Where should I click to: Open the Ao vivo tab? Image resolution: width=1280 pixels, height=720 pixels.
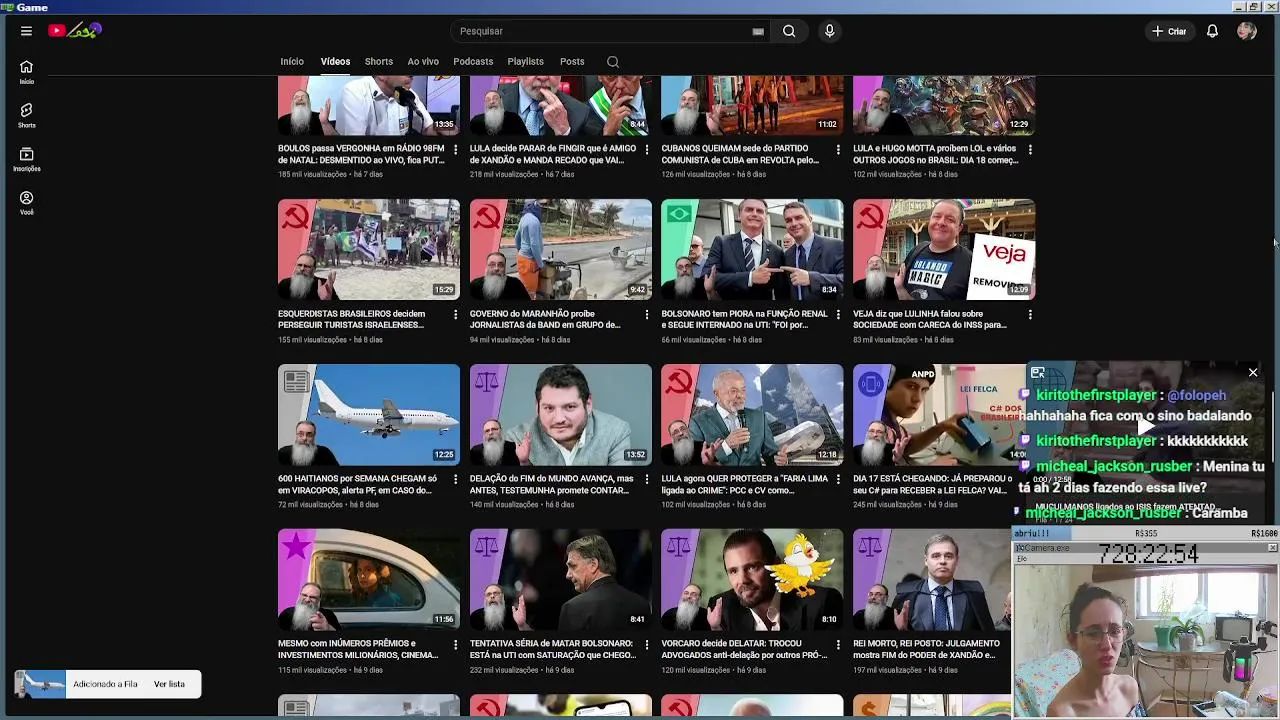coord(423,62)
